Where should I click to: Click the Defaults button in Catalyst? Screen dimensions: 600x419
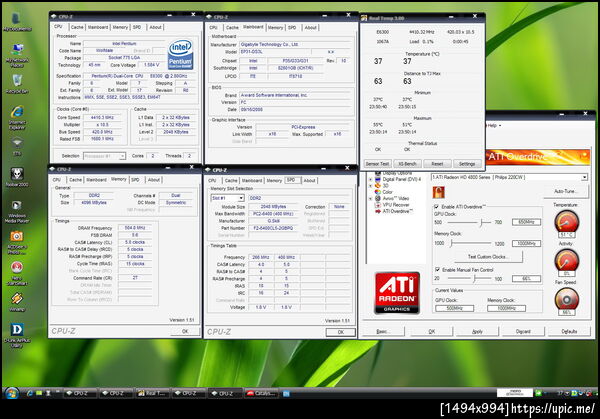point(569,331)
